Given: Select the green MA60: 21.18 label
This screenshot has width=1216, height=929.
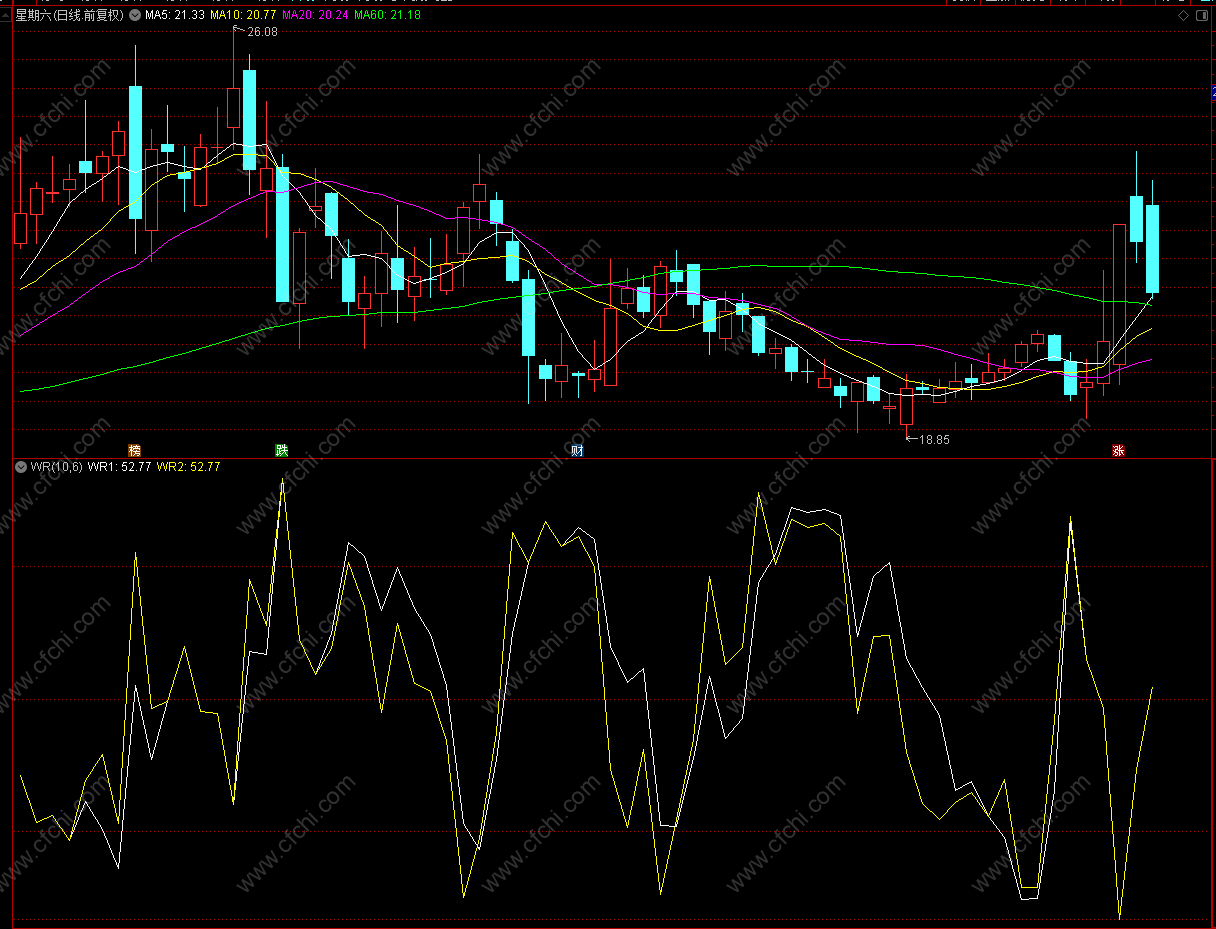Looking at the screenshot, I should point(388,16).
